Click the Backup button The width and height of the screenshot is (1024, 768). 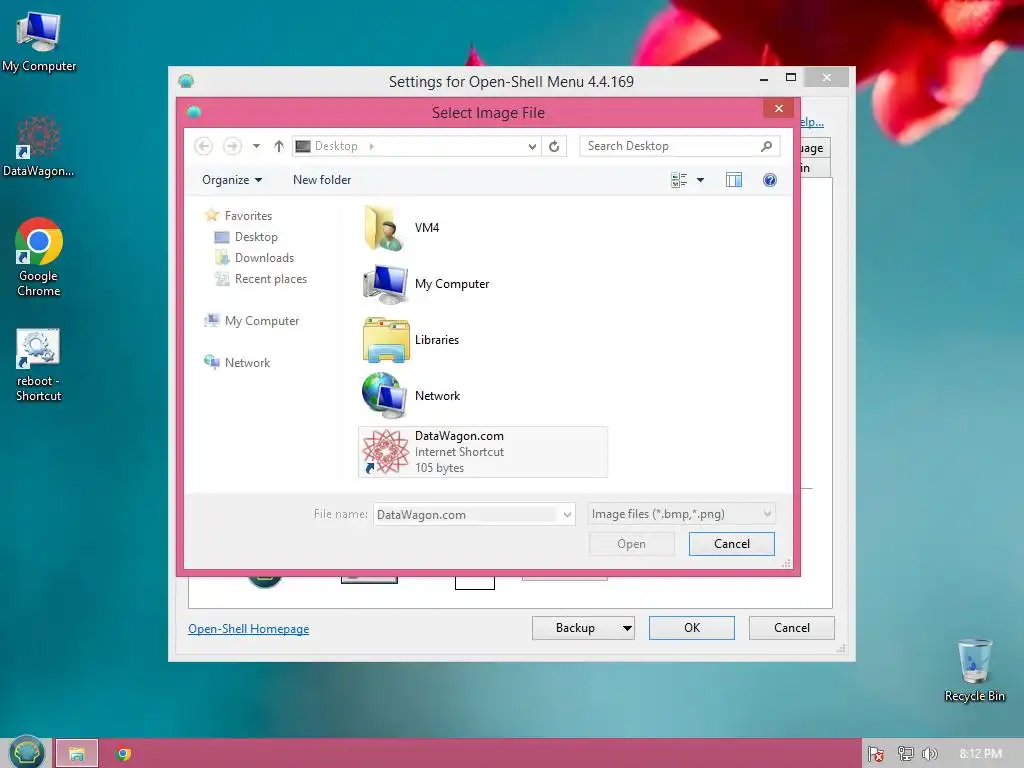(x=575, y=628)
